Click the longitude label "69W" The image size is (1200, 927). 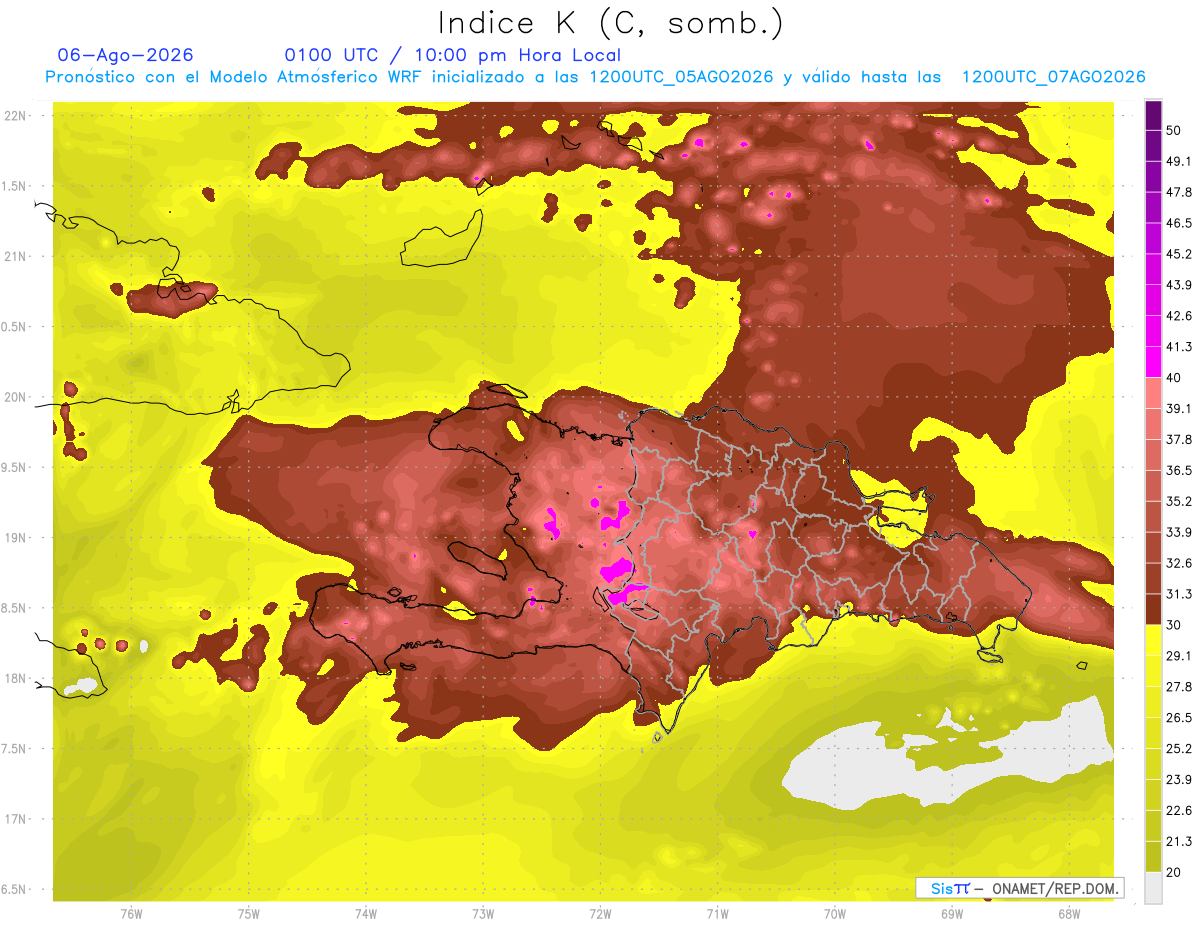951,914
